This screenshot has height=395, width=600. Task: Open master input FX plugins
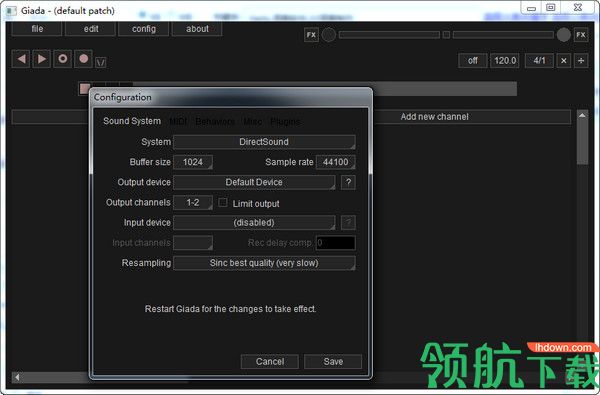[311, 35]
